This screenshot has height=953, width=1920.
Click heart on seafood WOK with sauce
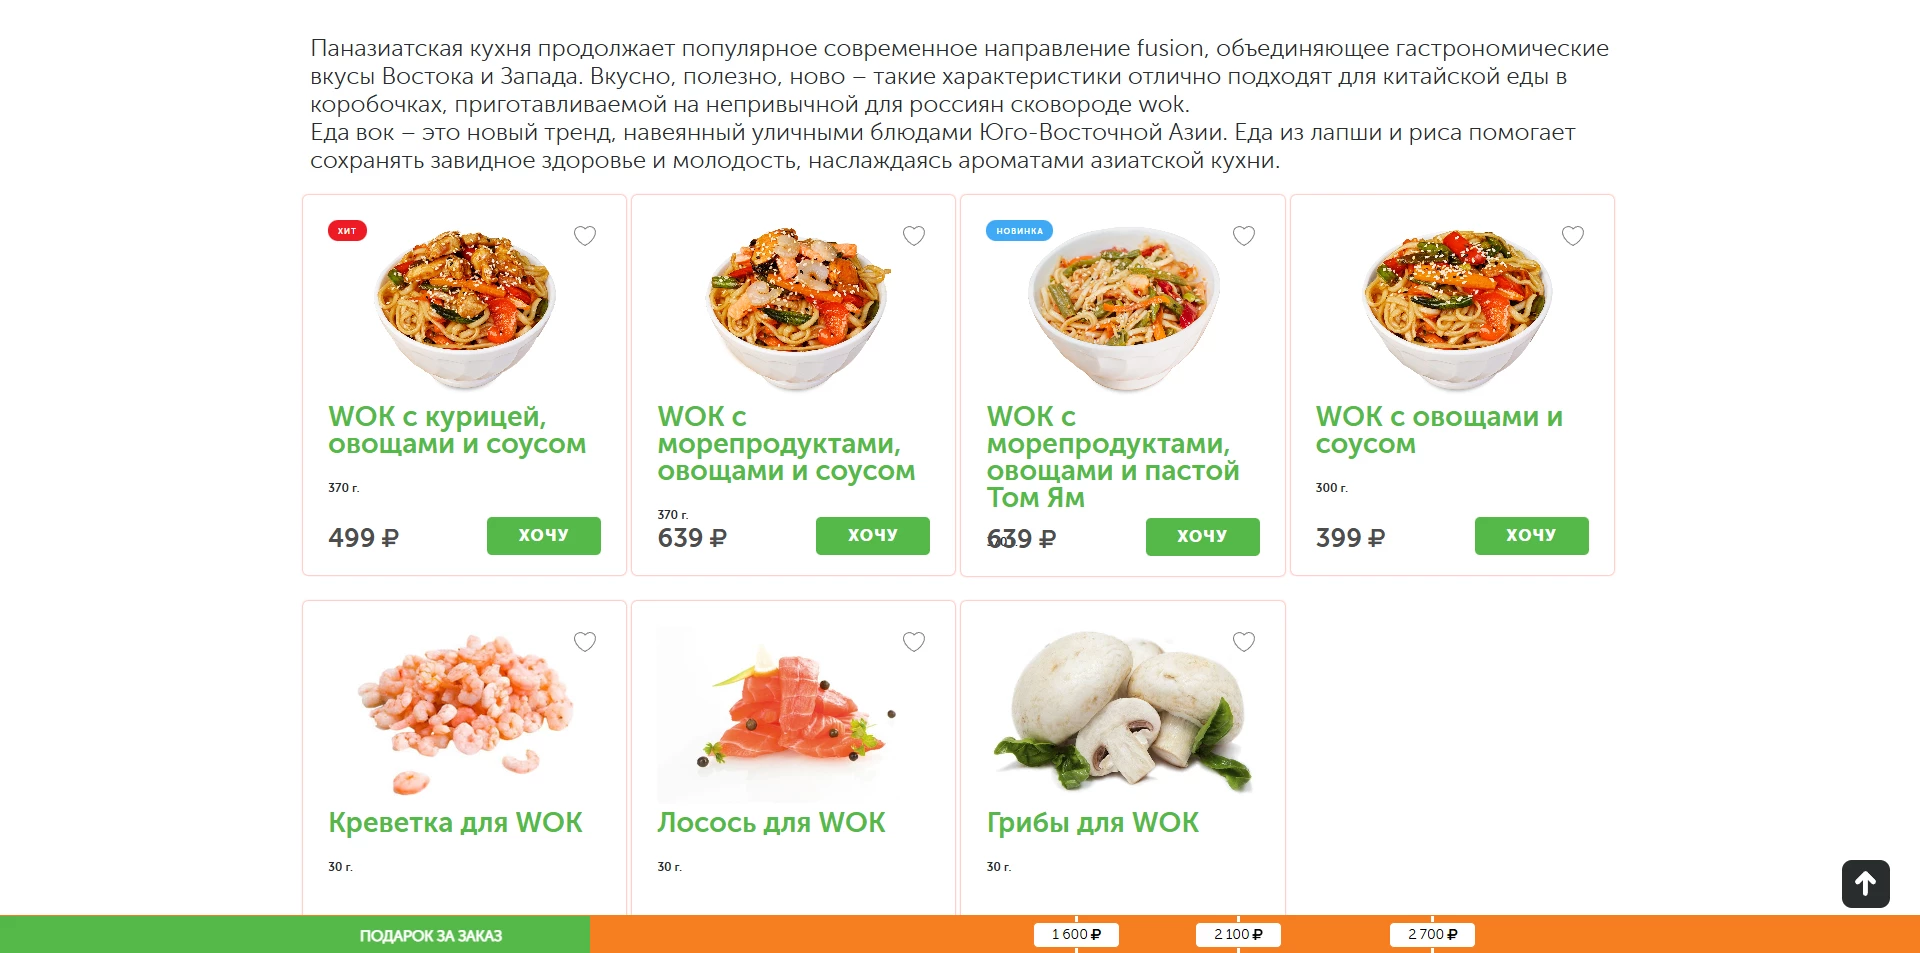pyautogui.click(x=914, y=236)
